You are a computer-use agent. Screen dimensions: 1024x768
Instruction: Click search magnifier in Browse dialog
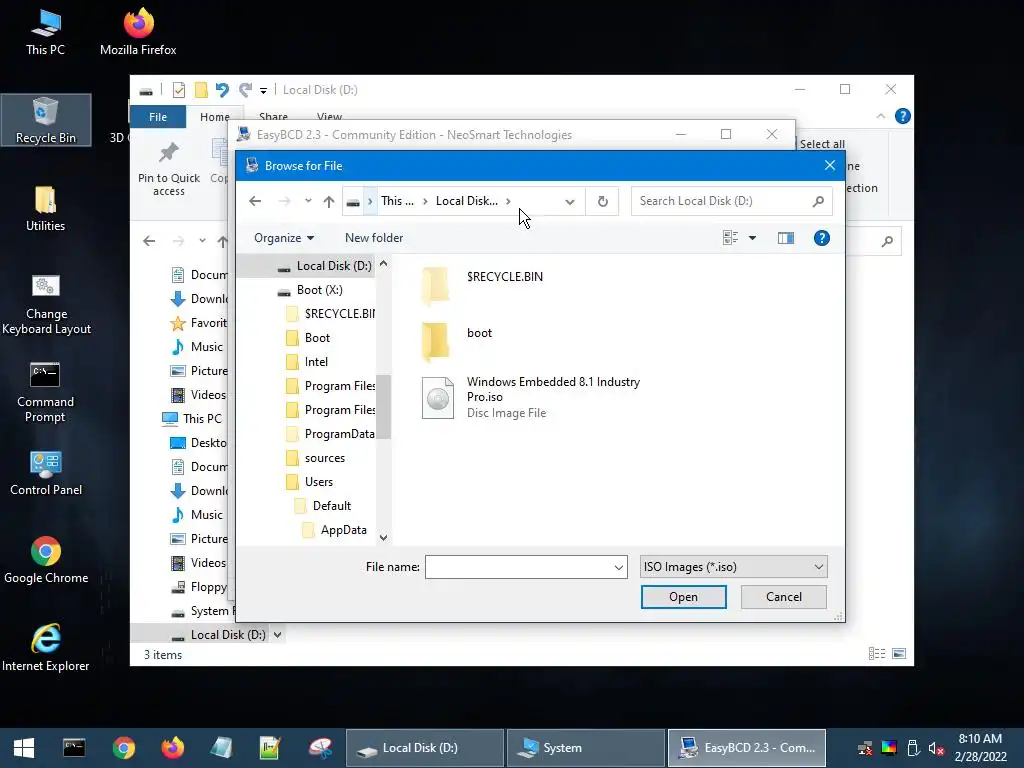pyautogui.click(x=818, y=201)
